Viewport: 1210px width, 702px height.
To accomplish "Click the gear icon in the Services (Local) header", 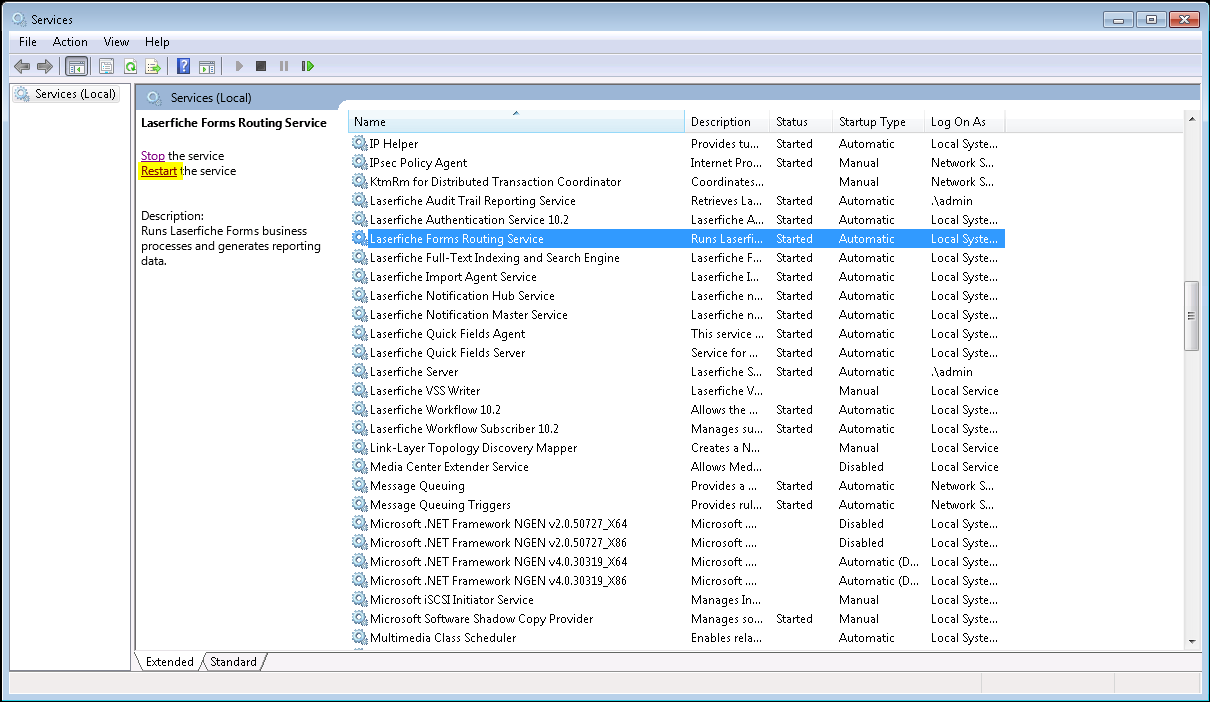I will [154, 98].
